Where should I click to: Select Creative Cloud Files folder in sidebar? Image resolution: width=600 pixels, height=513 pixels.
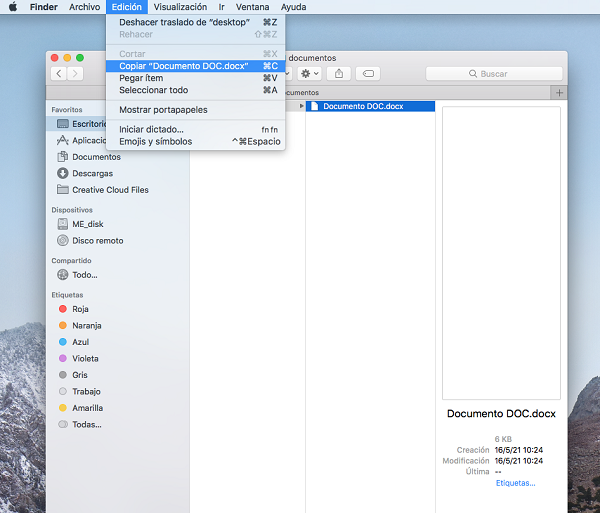[109, 190]
